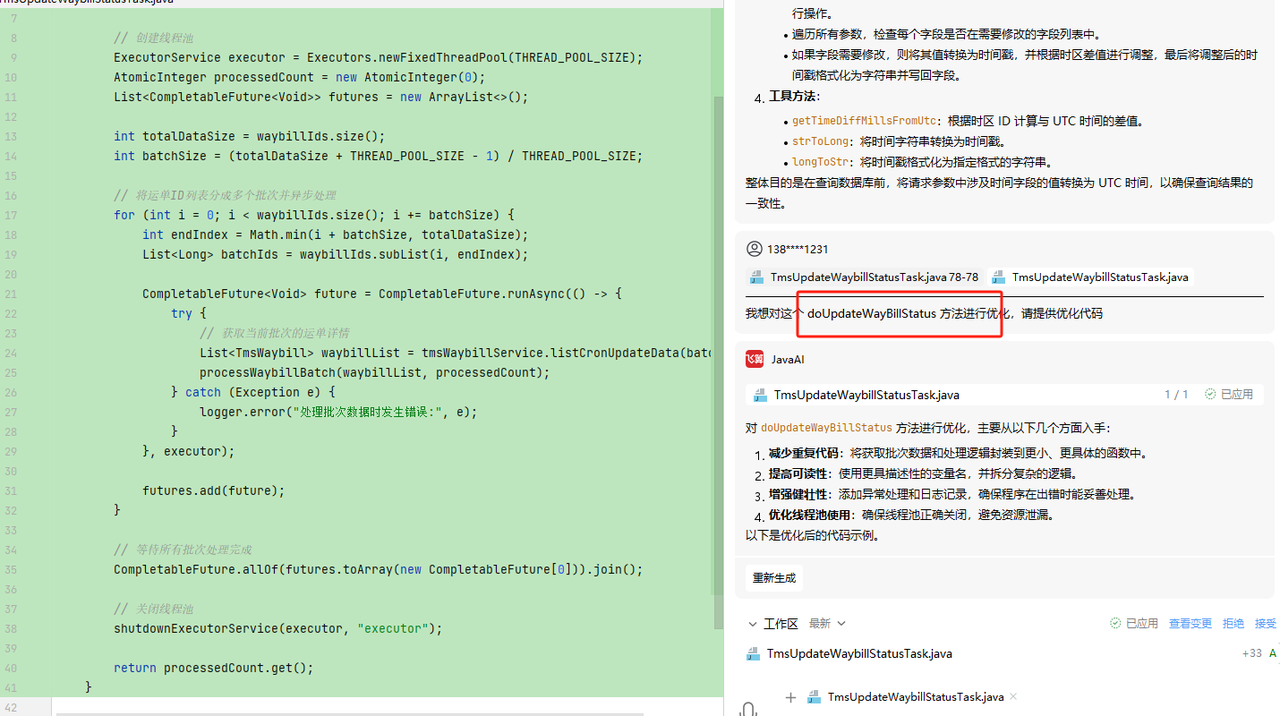The image size is (1280, 716).
Task: Click the 查看变更 view changes link
Action: click(x=1190, y=623)
